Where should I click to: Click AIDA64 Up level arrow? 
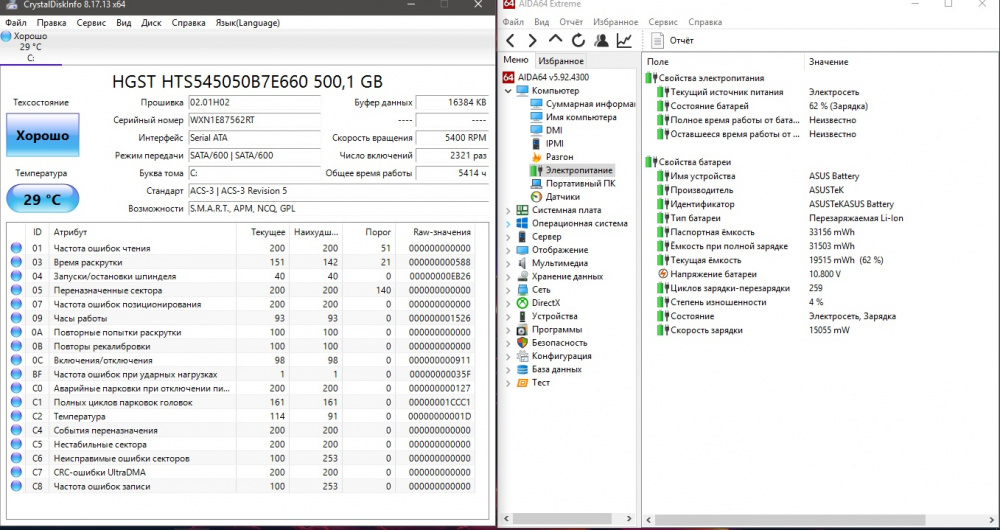coord(555,40)
